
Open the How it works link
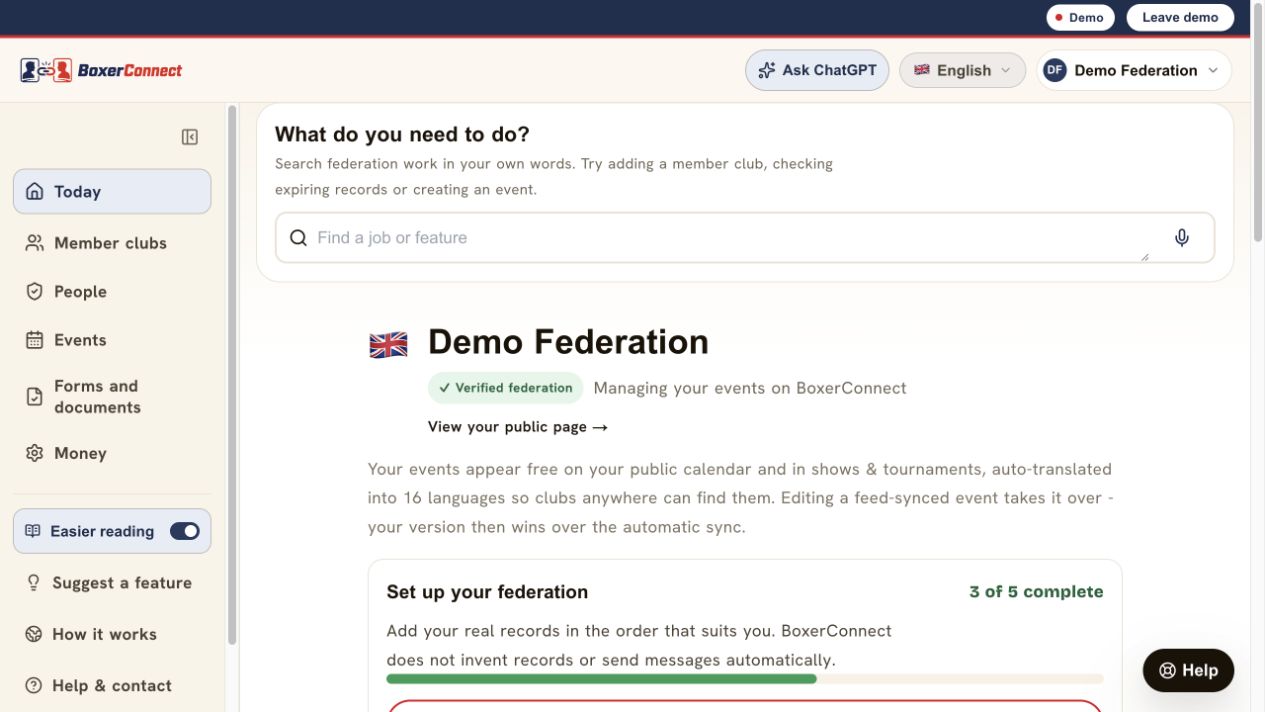[x=112, y=634]
